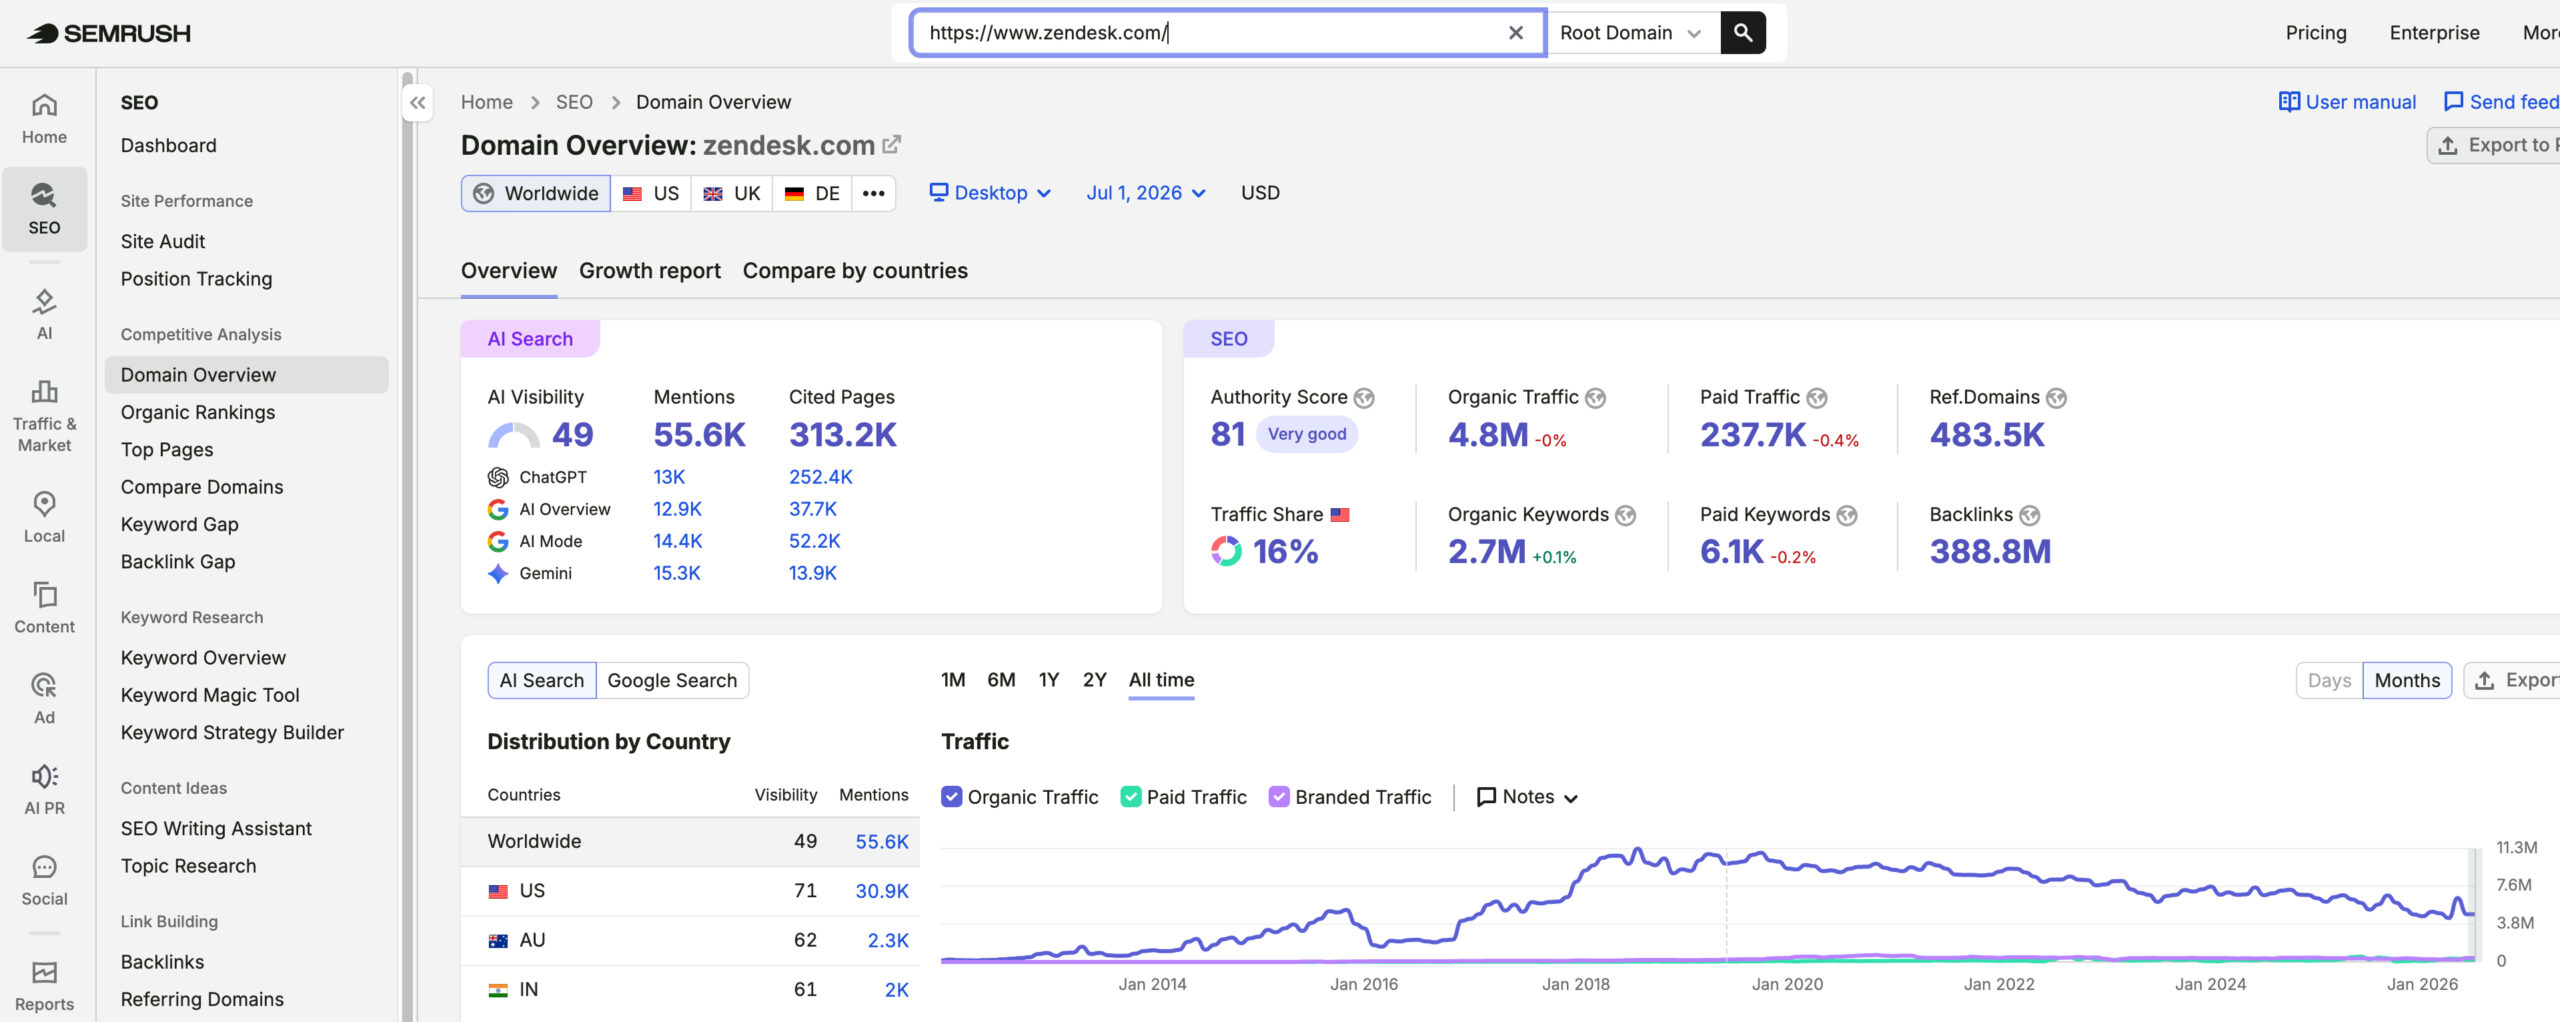Open the Growth report tab
This screenshot has height=1022, width=2560.
(x=650, y=271)
